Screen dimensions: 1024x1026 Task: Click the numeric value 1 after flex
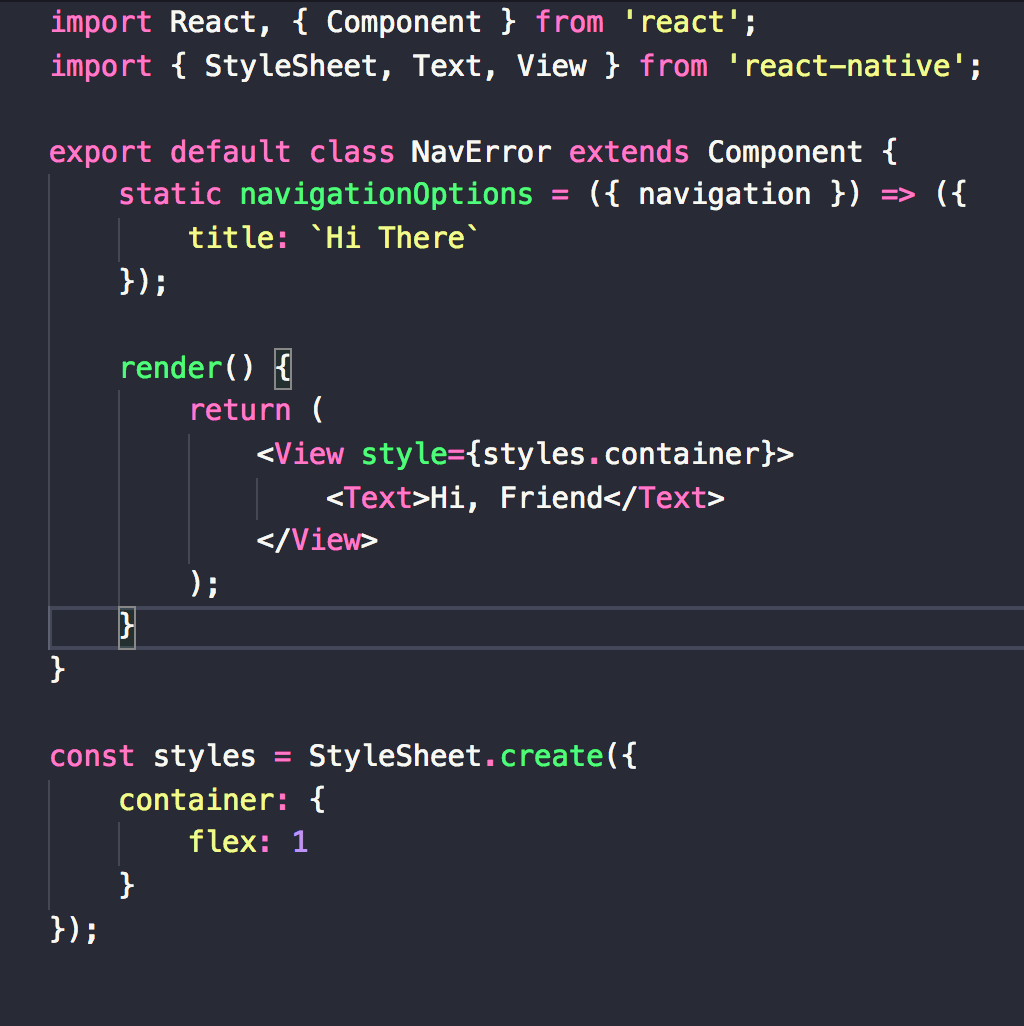click(x=300, y=842)
